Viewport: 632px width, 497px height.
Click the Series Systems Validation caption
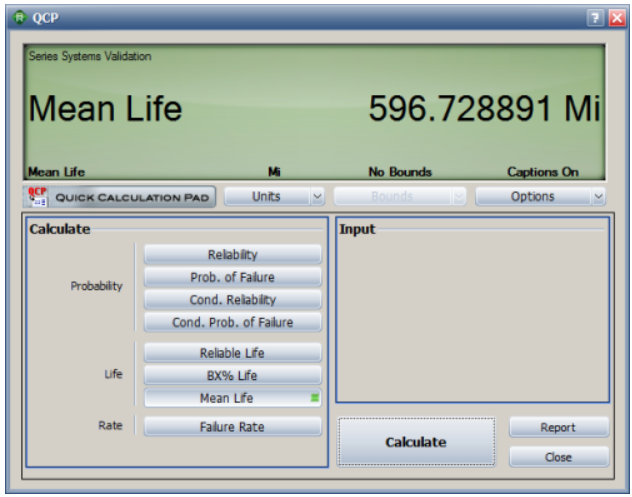point(90,56)
